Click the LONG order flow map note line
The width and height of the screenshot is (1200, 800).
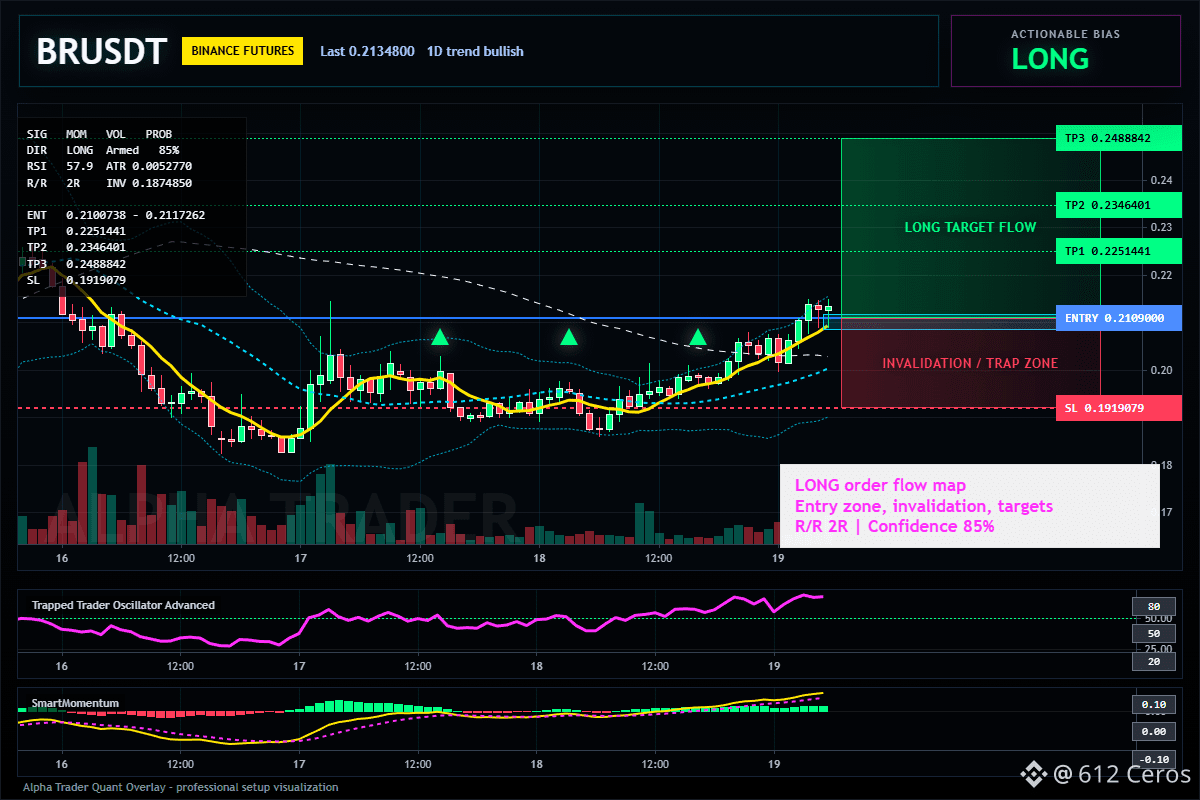point(880,486)
